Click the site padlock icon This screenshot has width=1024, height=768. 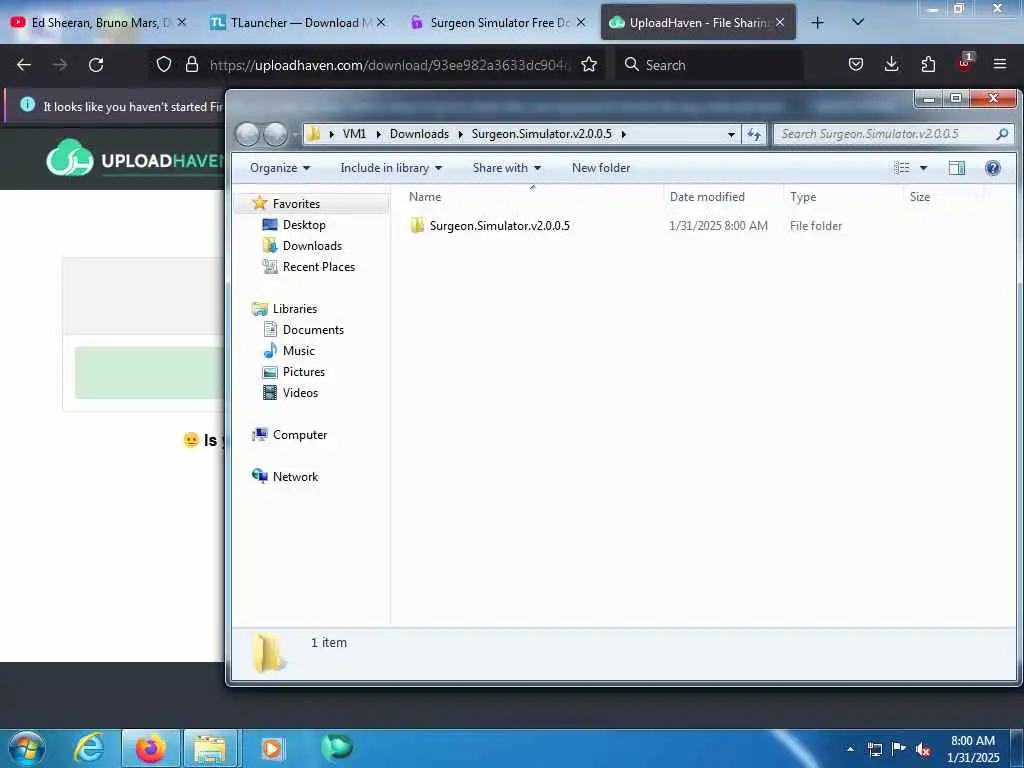point(191,64)
